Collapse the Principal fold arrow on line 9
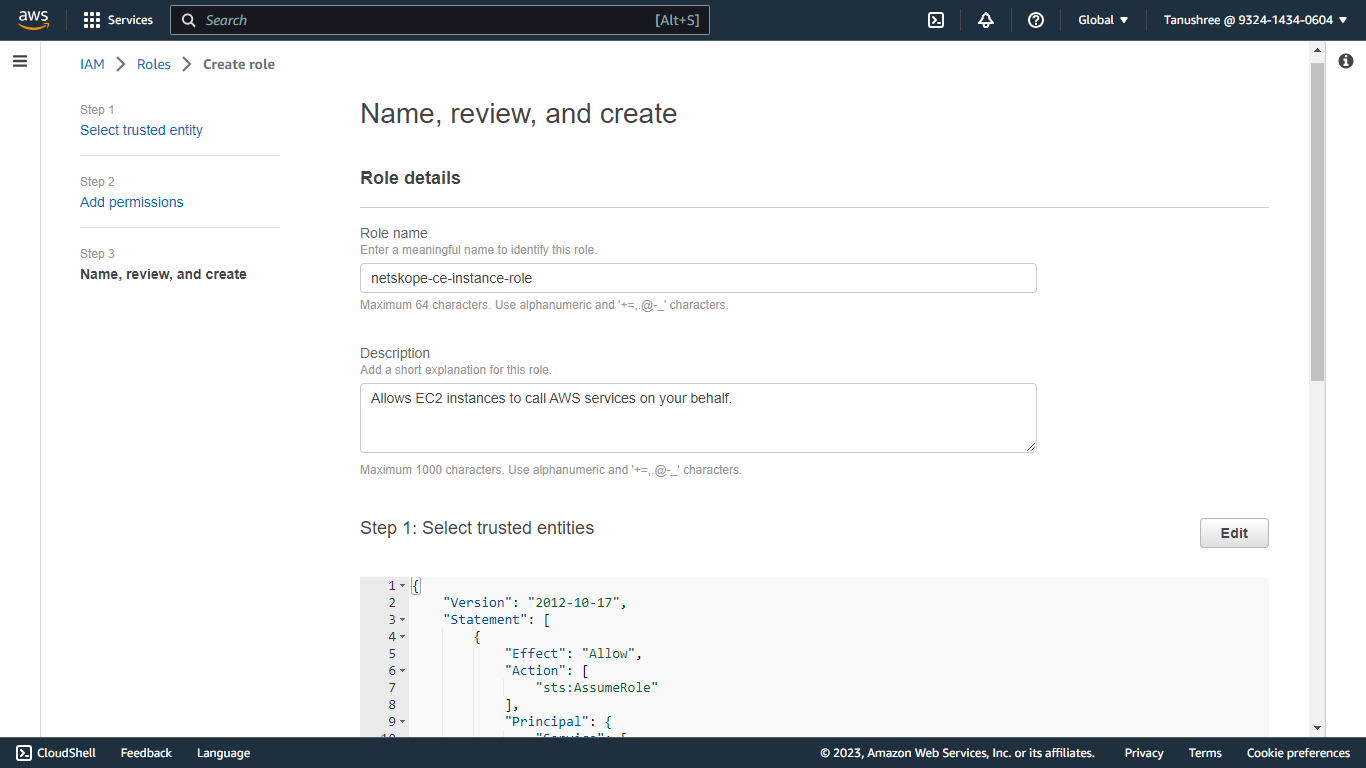This screenshot has height=768, width=1366. (x=402, y=721)
